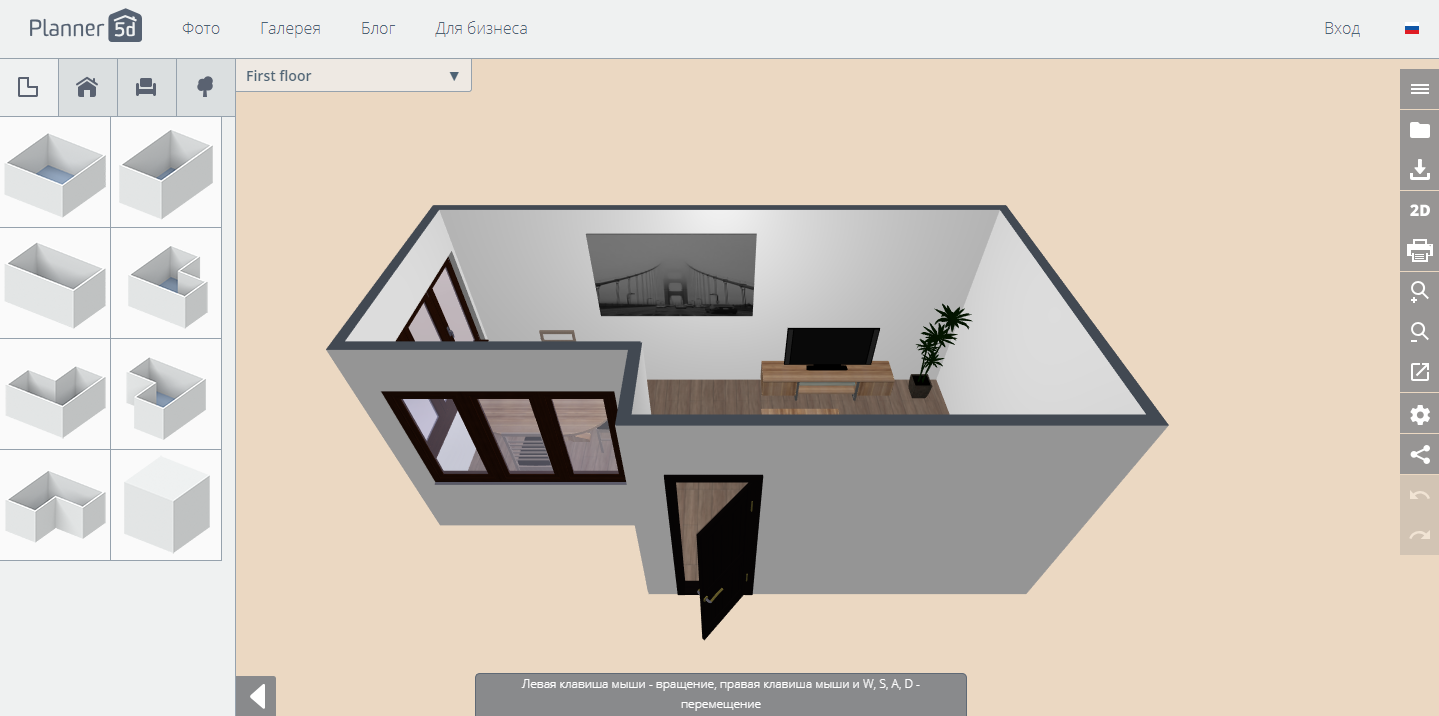Click the Вход login link
The width and height of the screenshot is (1439, 716).
[1342, 28]
